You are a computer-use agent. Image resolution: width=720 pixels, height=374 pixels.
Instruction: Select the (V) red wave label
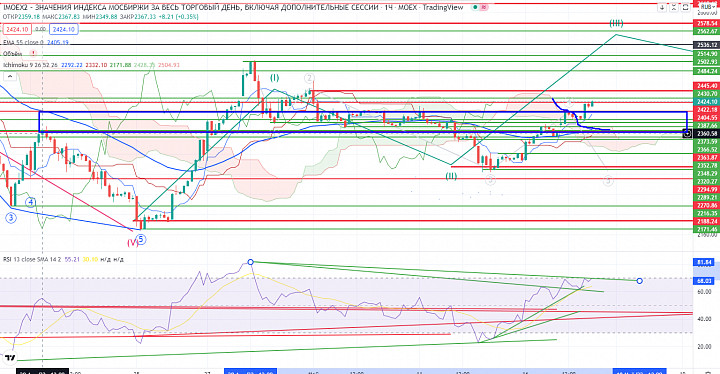coord(132,243)
